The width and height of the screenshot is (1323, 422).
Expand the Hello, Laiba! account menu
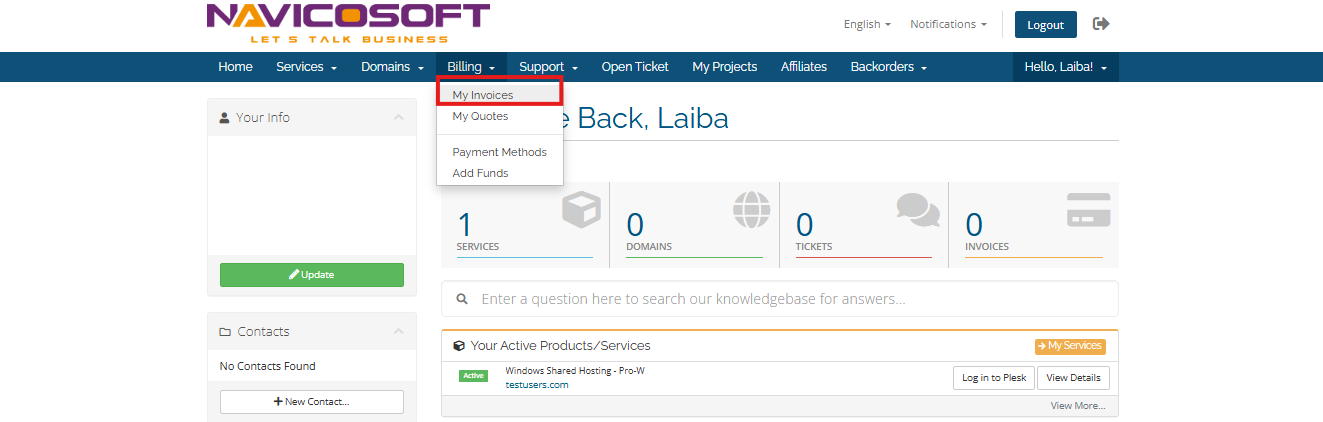[x=1065, y=67]
